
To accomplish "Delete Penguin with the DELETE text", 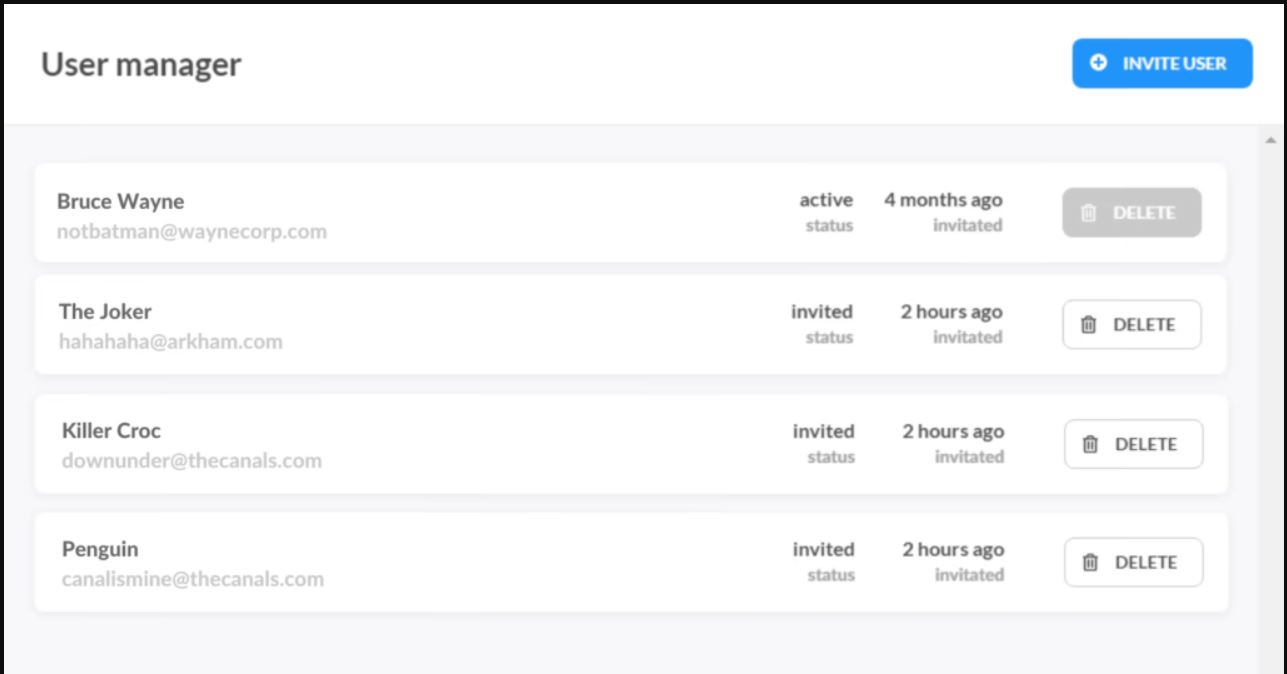I will point(1146,563).
